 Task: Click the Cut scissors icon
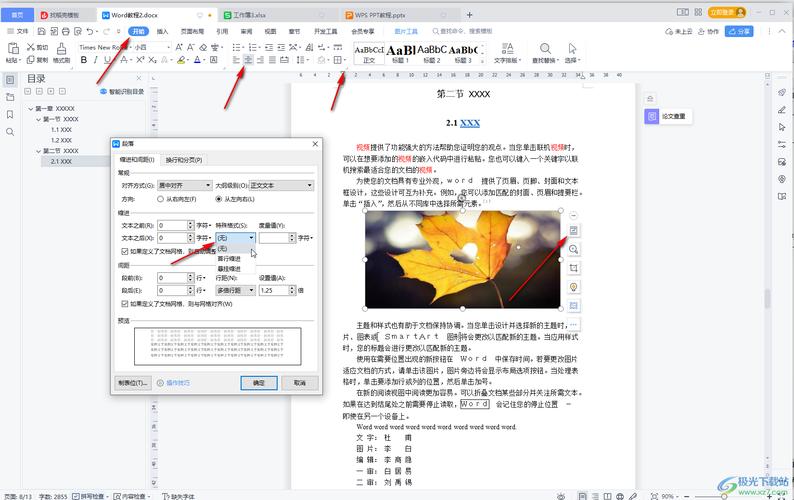pos(31,47)
